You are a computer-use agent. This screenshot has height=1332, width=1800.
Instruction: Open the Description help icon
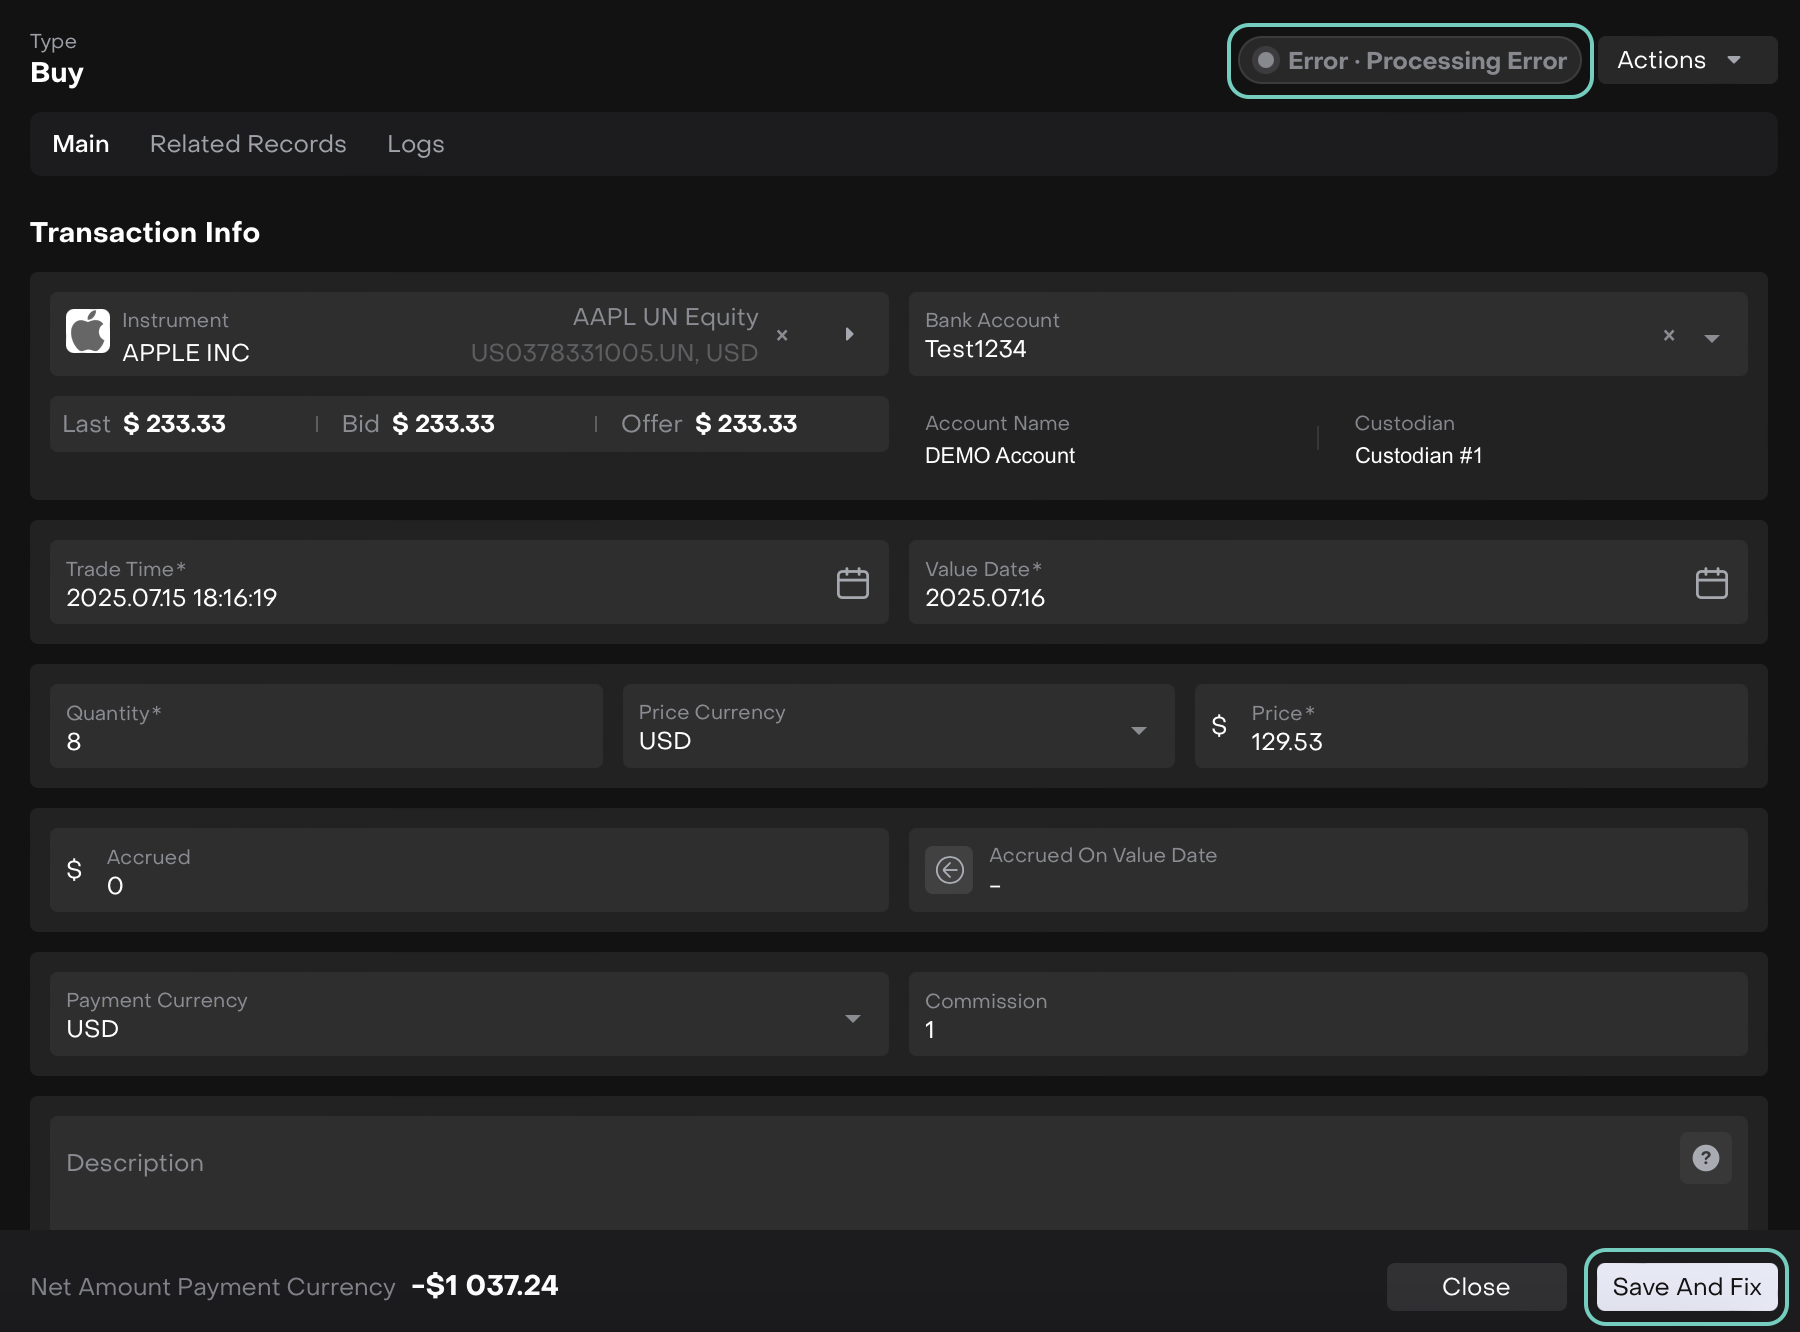(1705, 1158)
